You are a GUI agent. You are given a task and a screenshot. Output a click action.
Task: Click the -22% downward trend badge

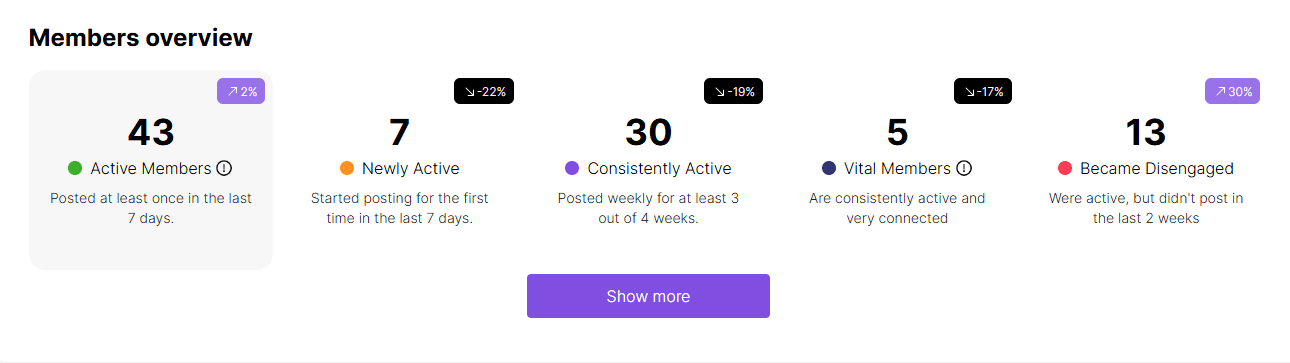click(483, 91)
